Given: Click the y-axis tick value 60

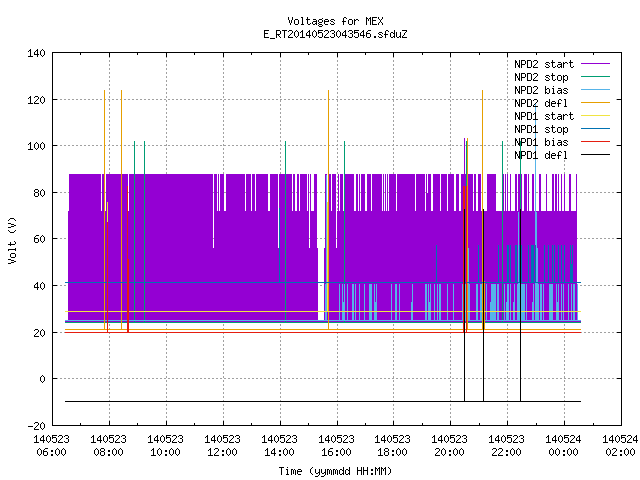Looking at the screenshot, I should (39, 239).
